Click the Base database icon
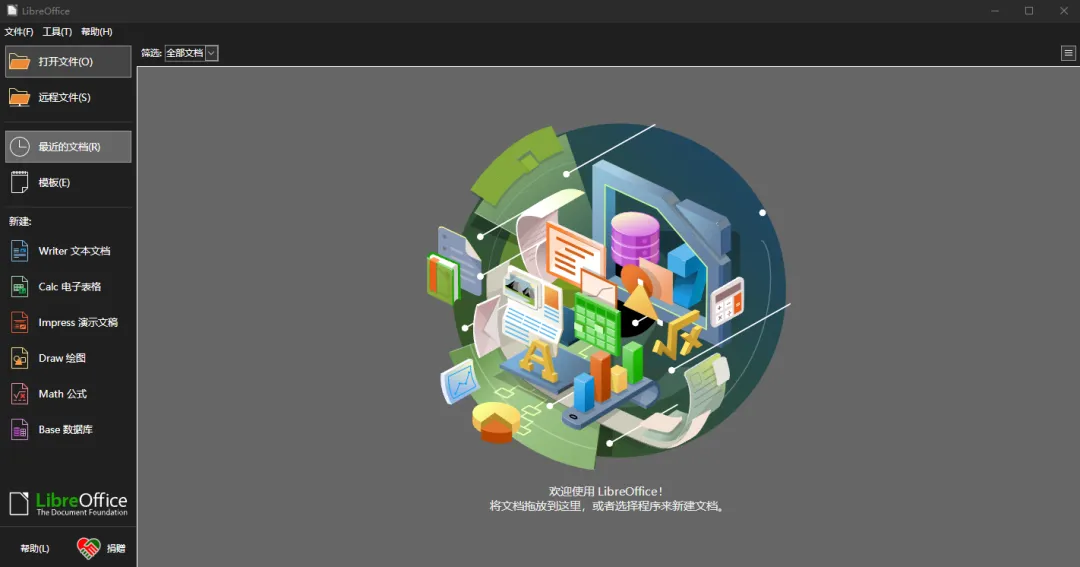The width and height of the screenshot is (1080, 567). pos(19,430)
